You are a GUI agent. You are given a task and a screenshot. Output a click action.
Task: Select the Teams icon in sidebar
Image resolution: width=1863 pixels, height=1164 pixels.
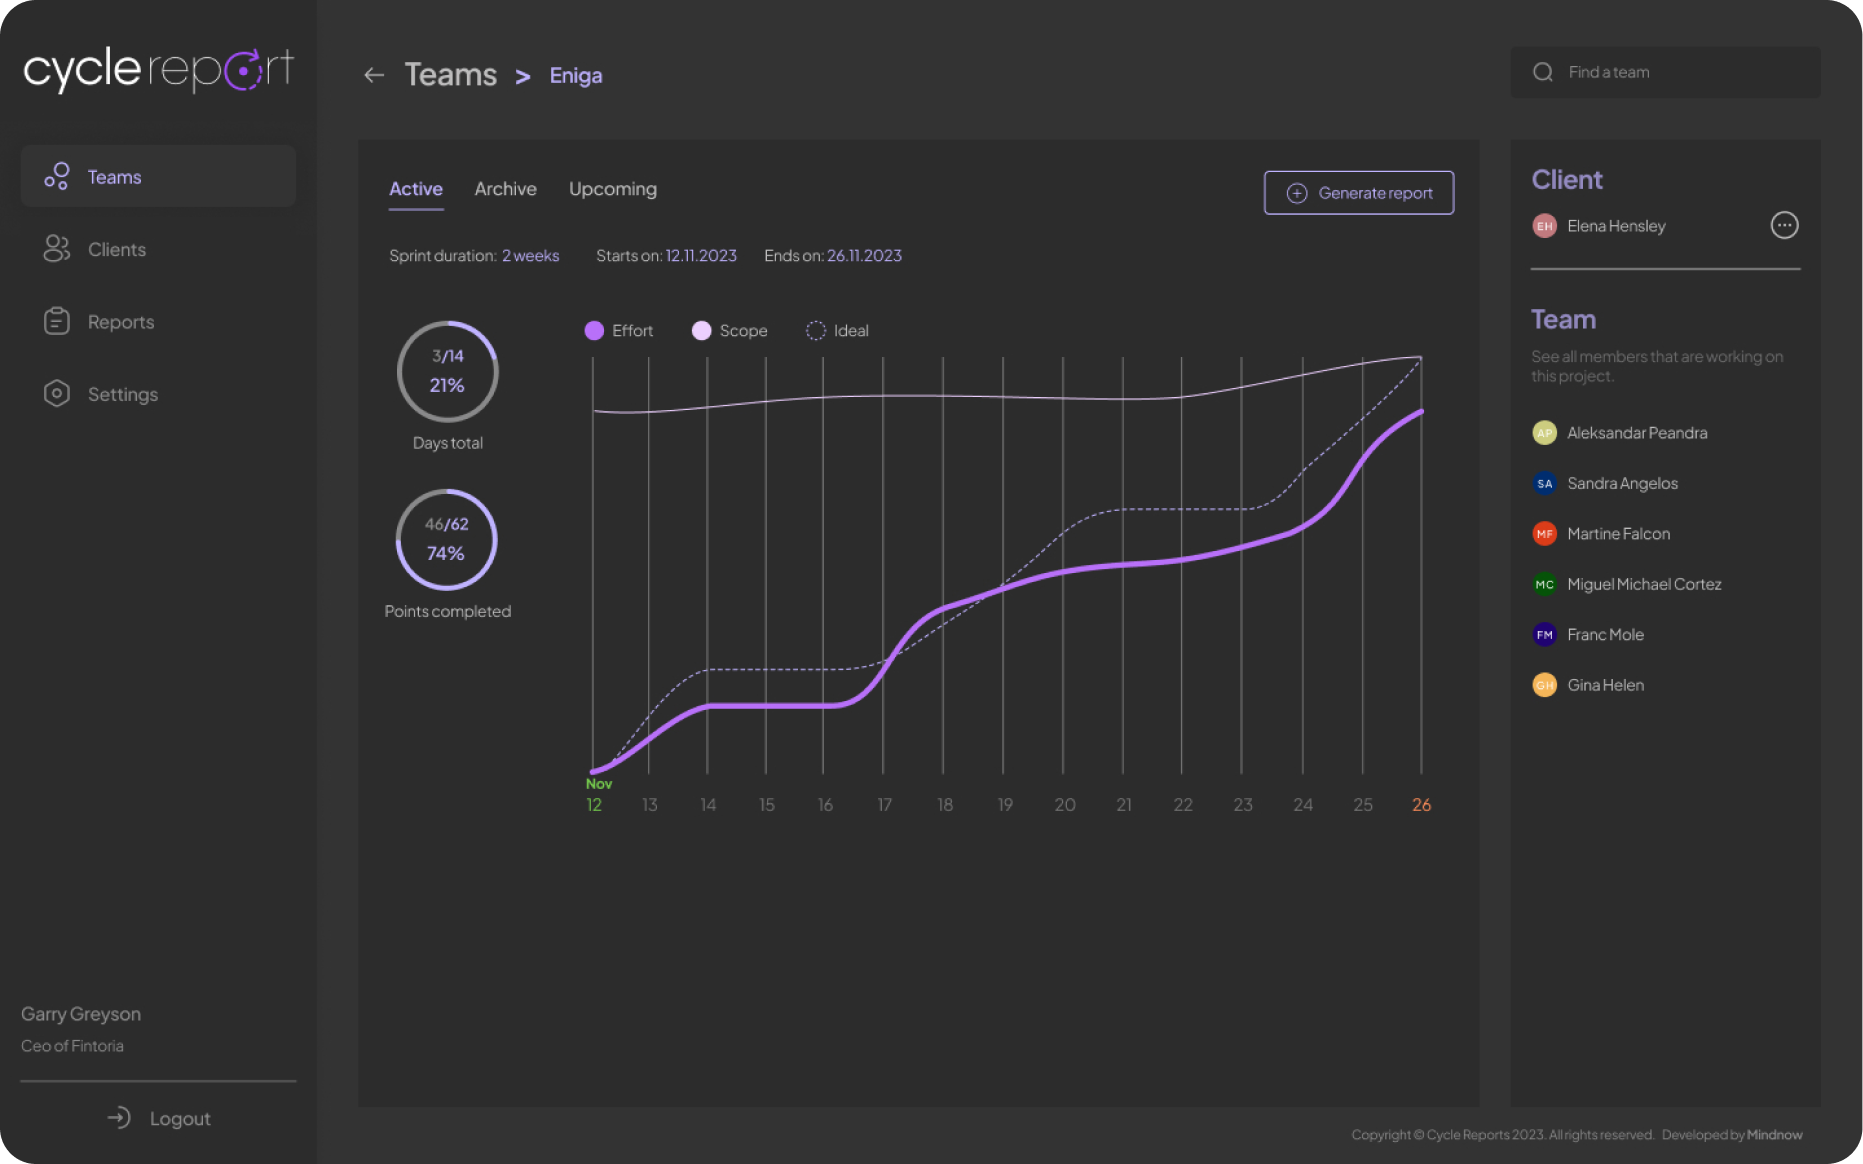coord(56,176)
